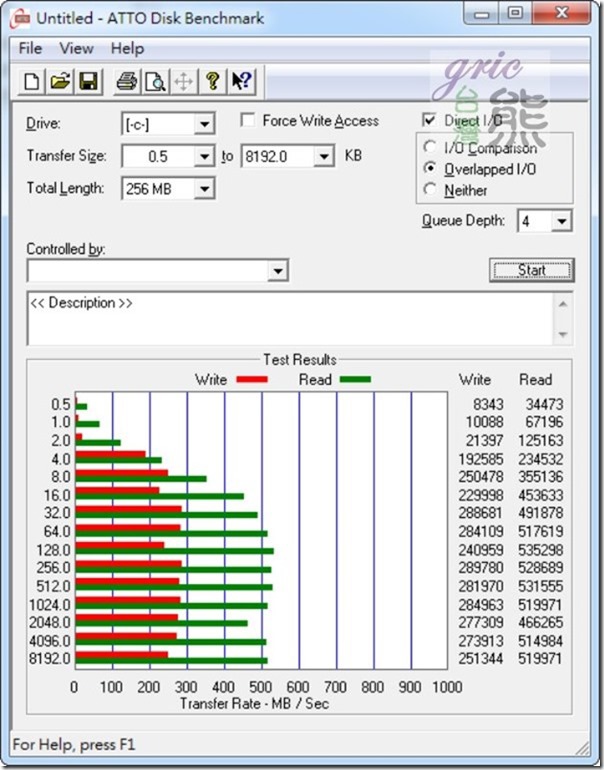Click the status bar help text
Viewport: 604px width, 770px height.
[73, 744]
